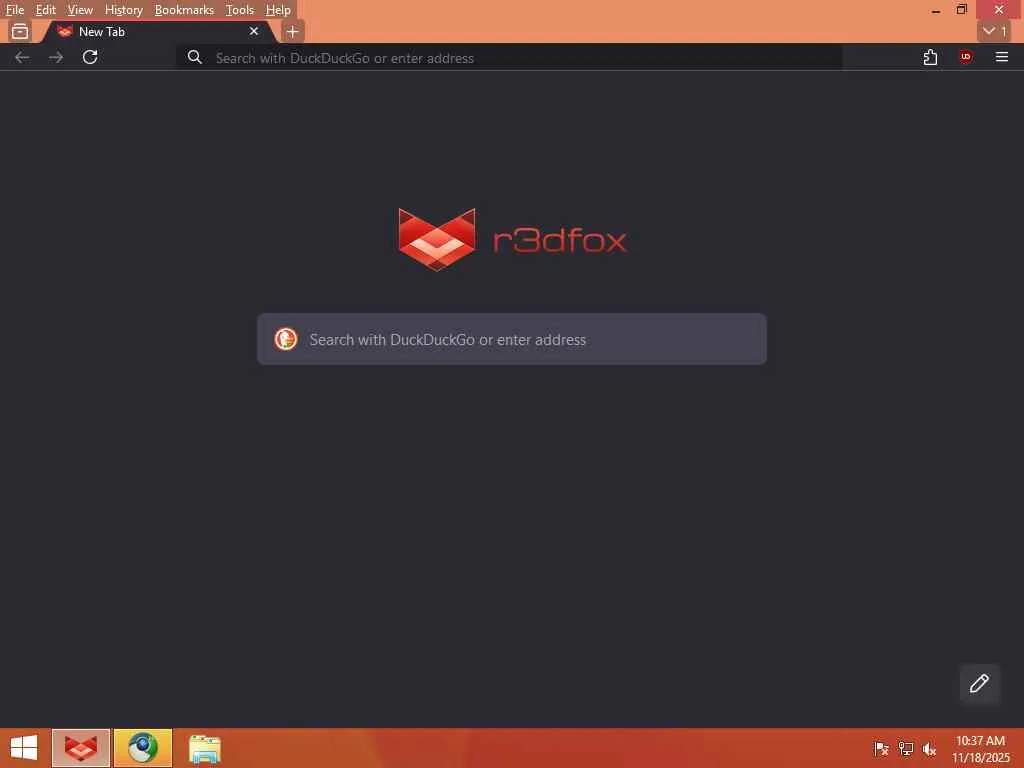Viewport: 1024px width, 768px height.
Task: Go back one page
Action: point(22,57)
